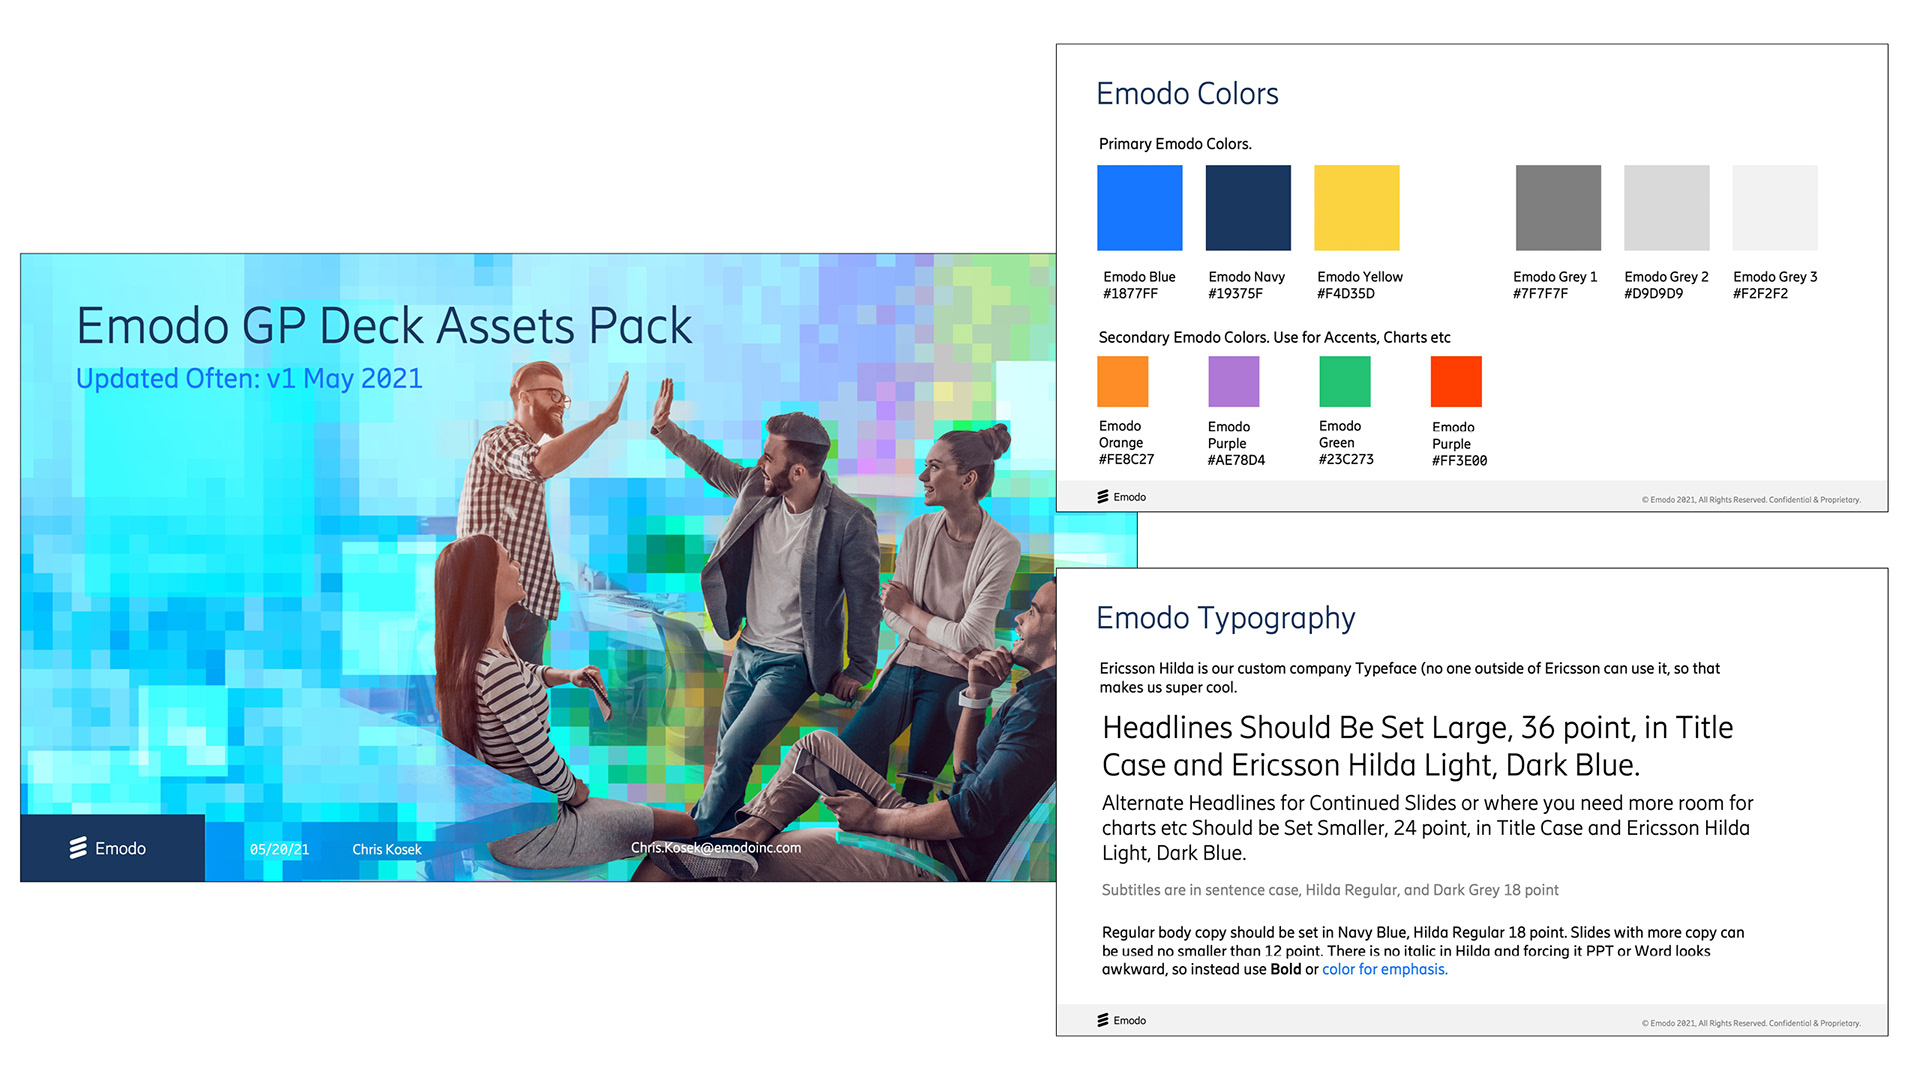Select the Emodo Yellow #F4D35D swatch
The image size is (1920, 1080).
[x=1357, y=208]
